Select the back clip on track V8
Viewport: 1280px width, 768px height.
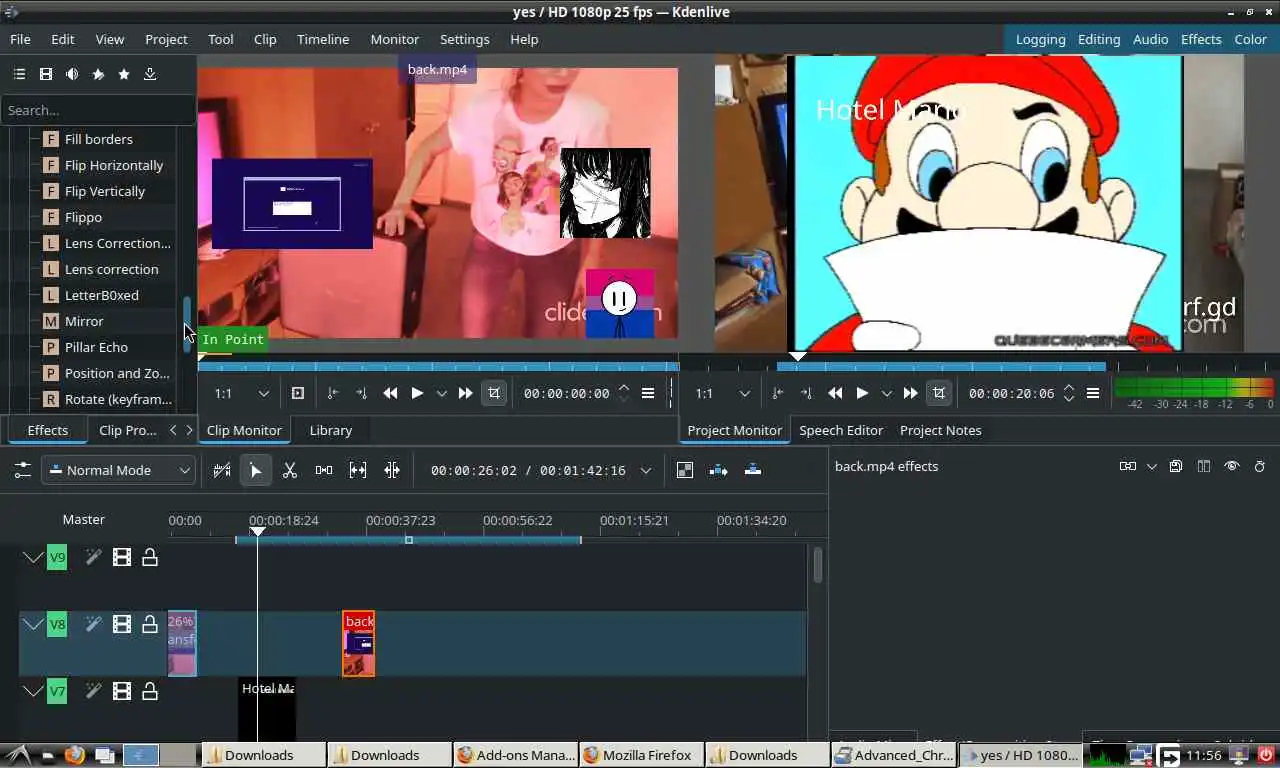click(x=359, y=644)
